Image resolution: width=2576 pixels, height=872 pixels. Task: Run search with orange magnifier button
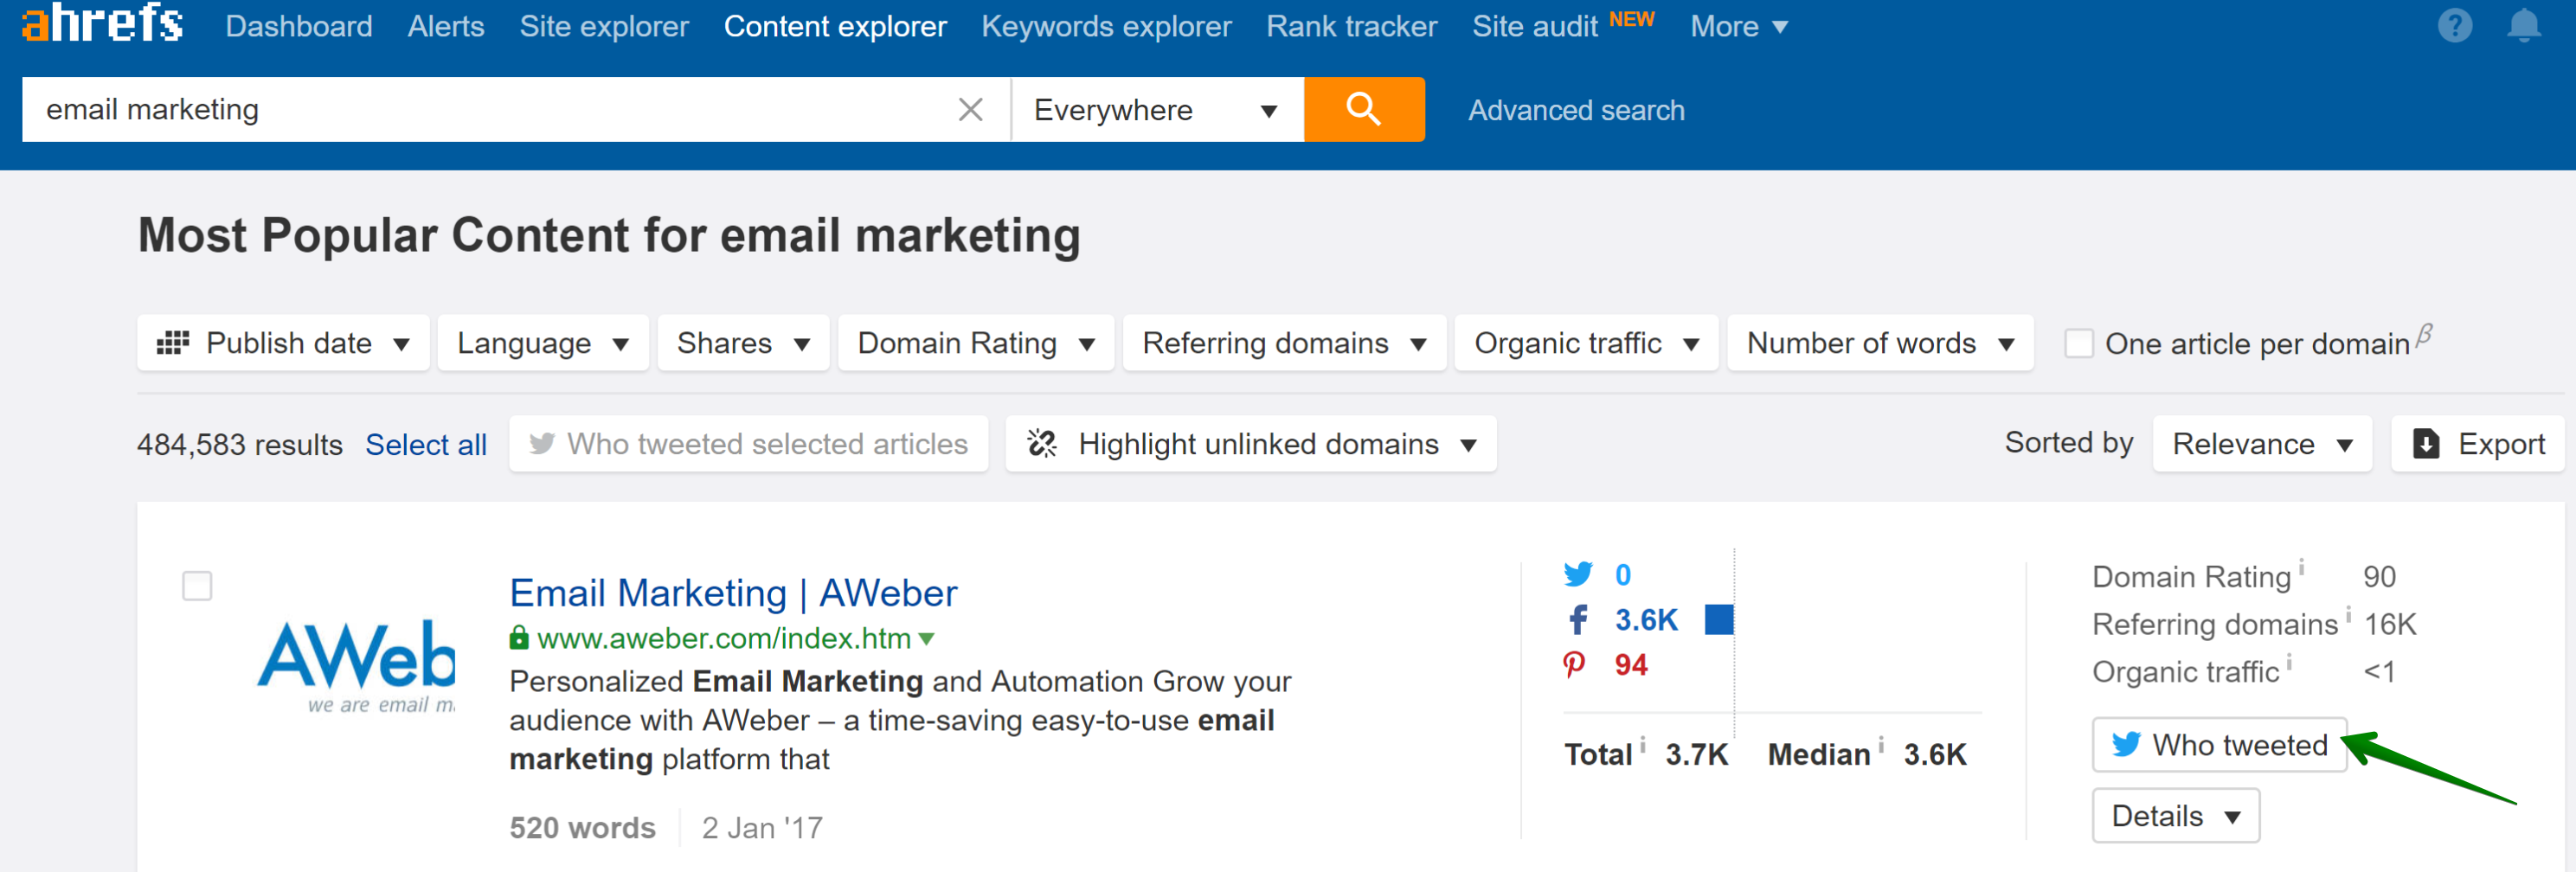(1364, 109)
